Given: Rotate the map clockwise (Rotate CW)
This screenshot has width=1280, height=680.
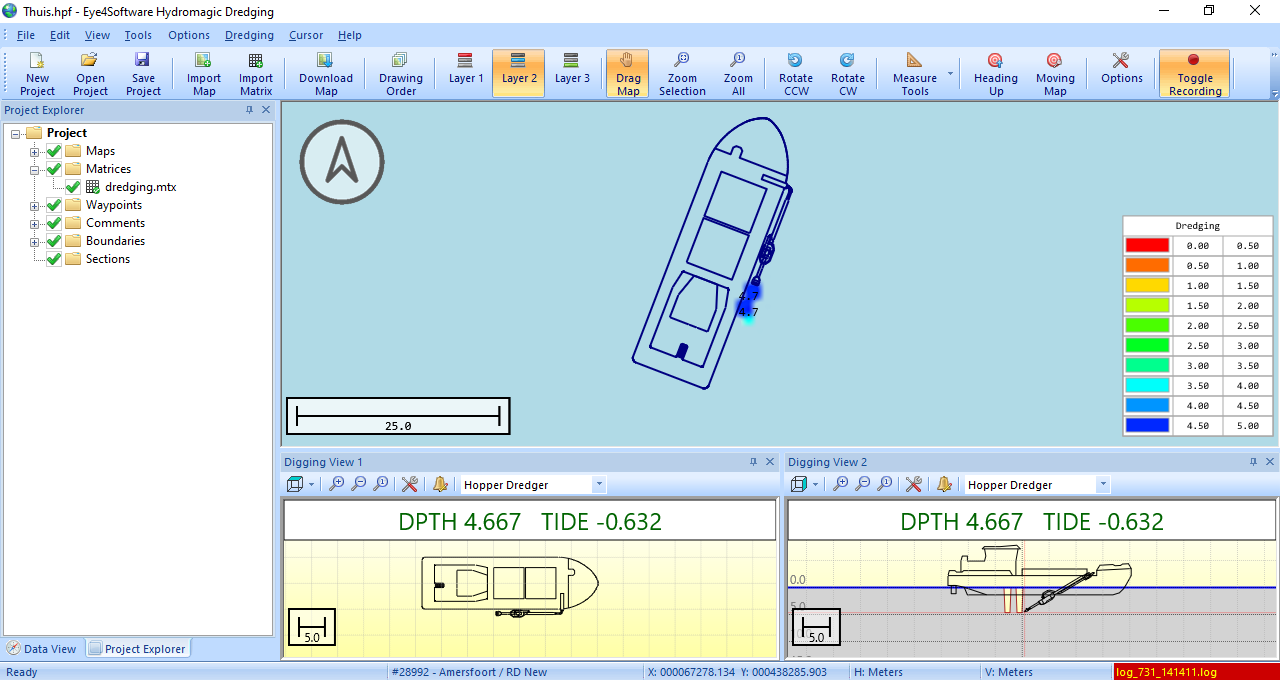Looking at the screenshot, I should click(848, 73).
